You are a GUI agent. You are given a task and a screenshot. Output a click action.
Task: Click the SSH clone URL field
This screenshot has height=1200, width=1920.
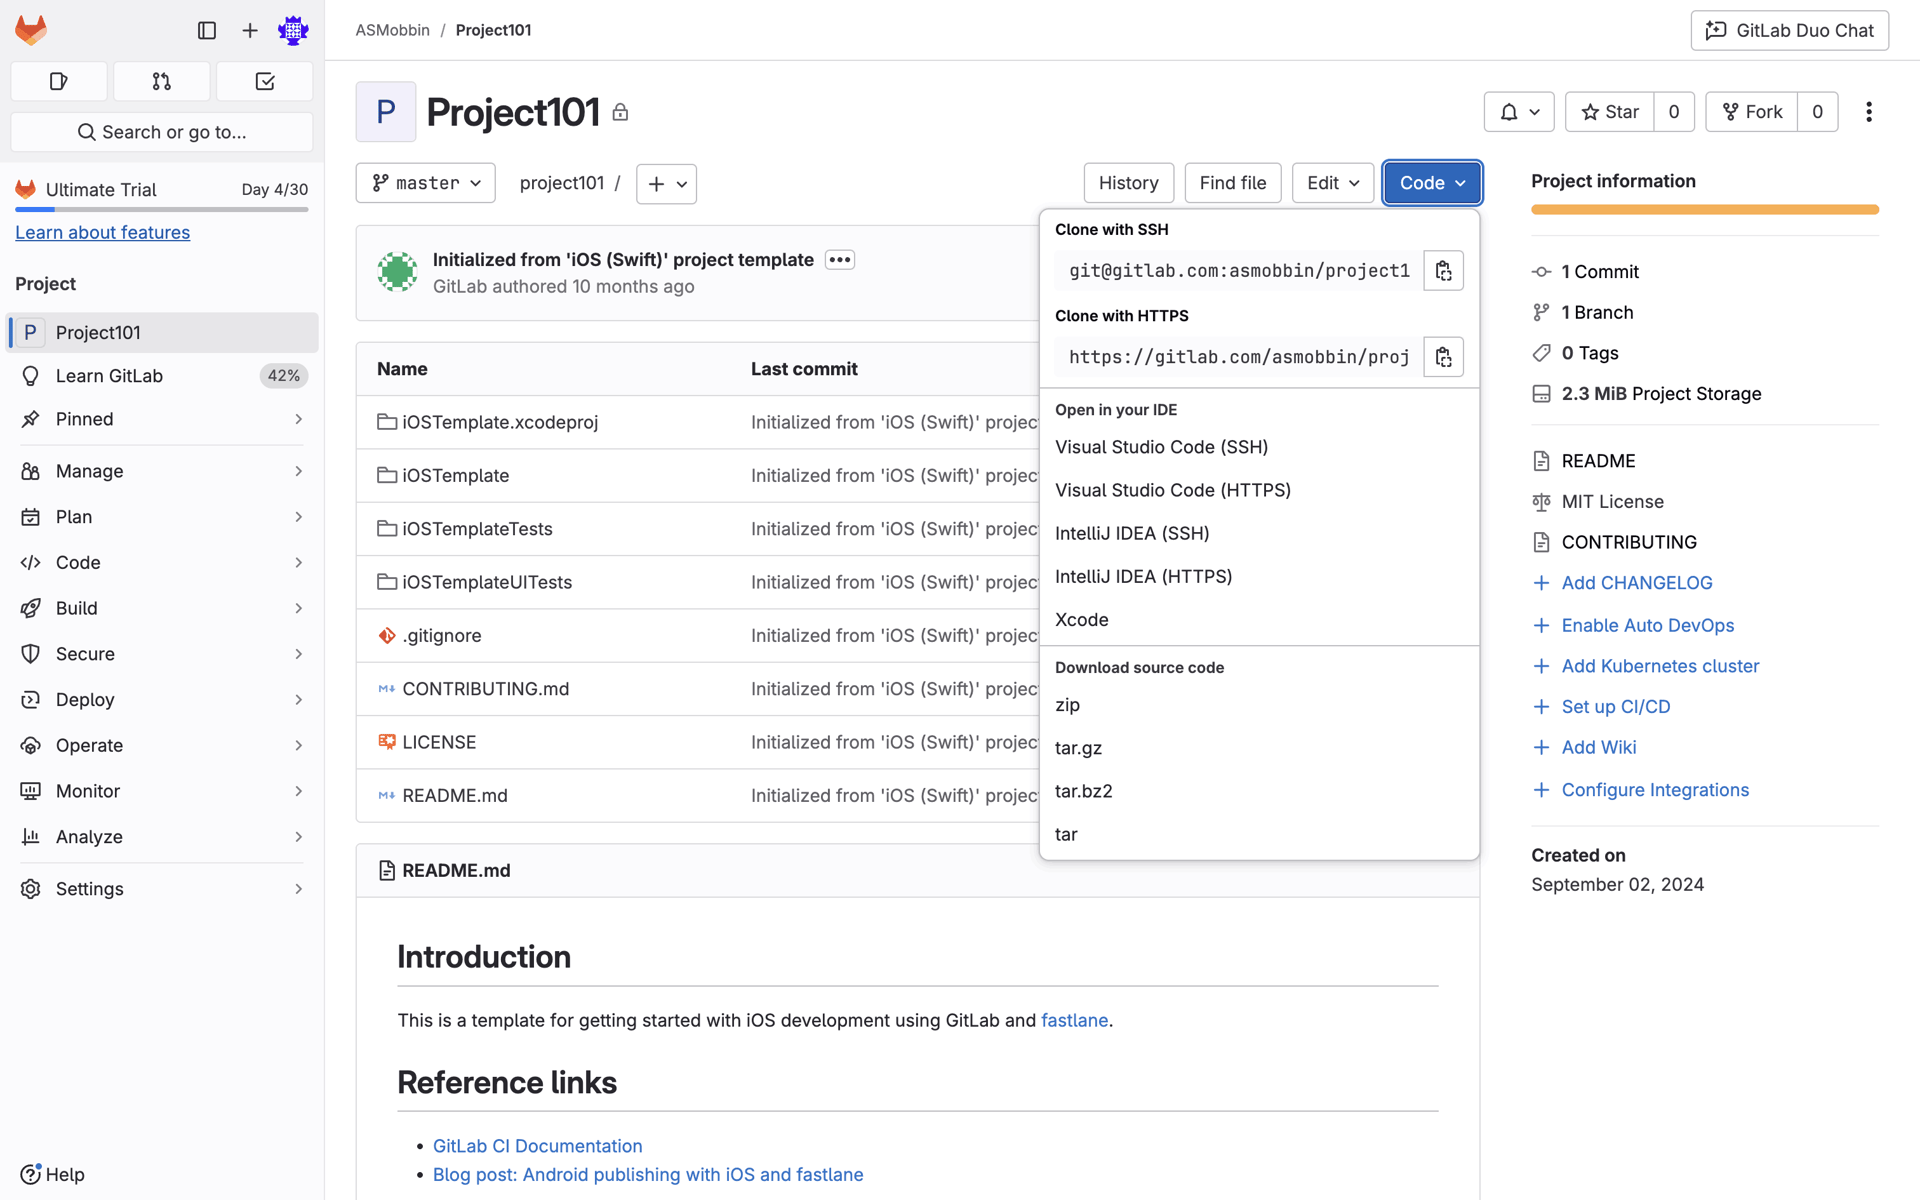[x=1239, y=270]
